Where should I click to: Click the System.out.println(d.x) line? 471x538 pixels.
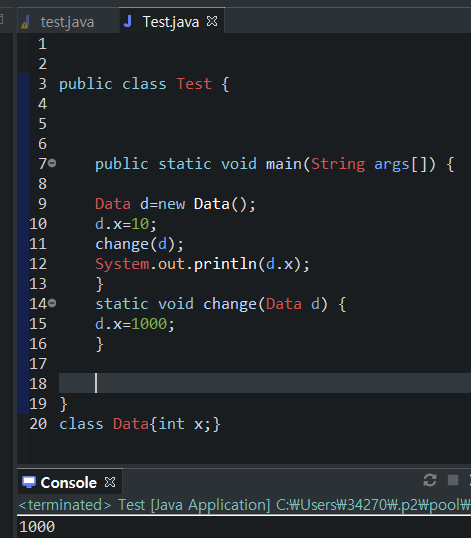click(x=202, y=264)
